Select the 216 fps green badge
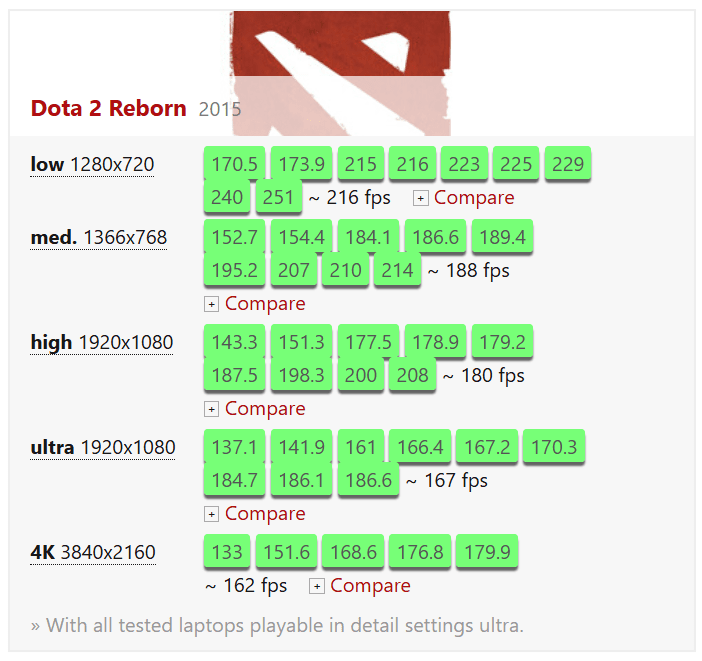The width and height of the screenshot is (702, 661). click(412, 164)
